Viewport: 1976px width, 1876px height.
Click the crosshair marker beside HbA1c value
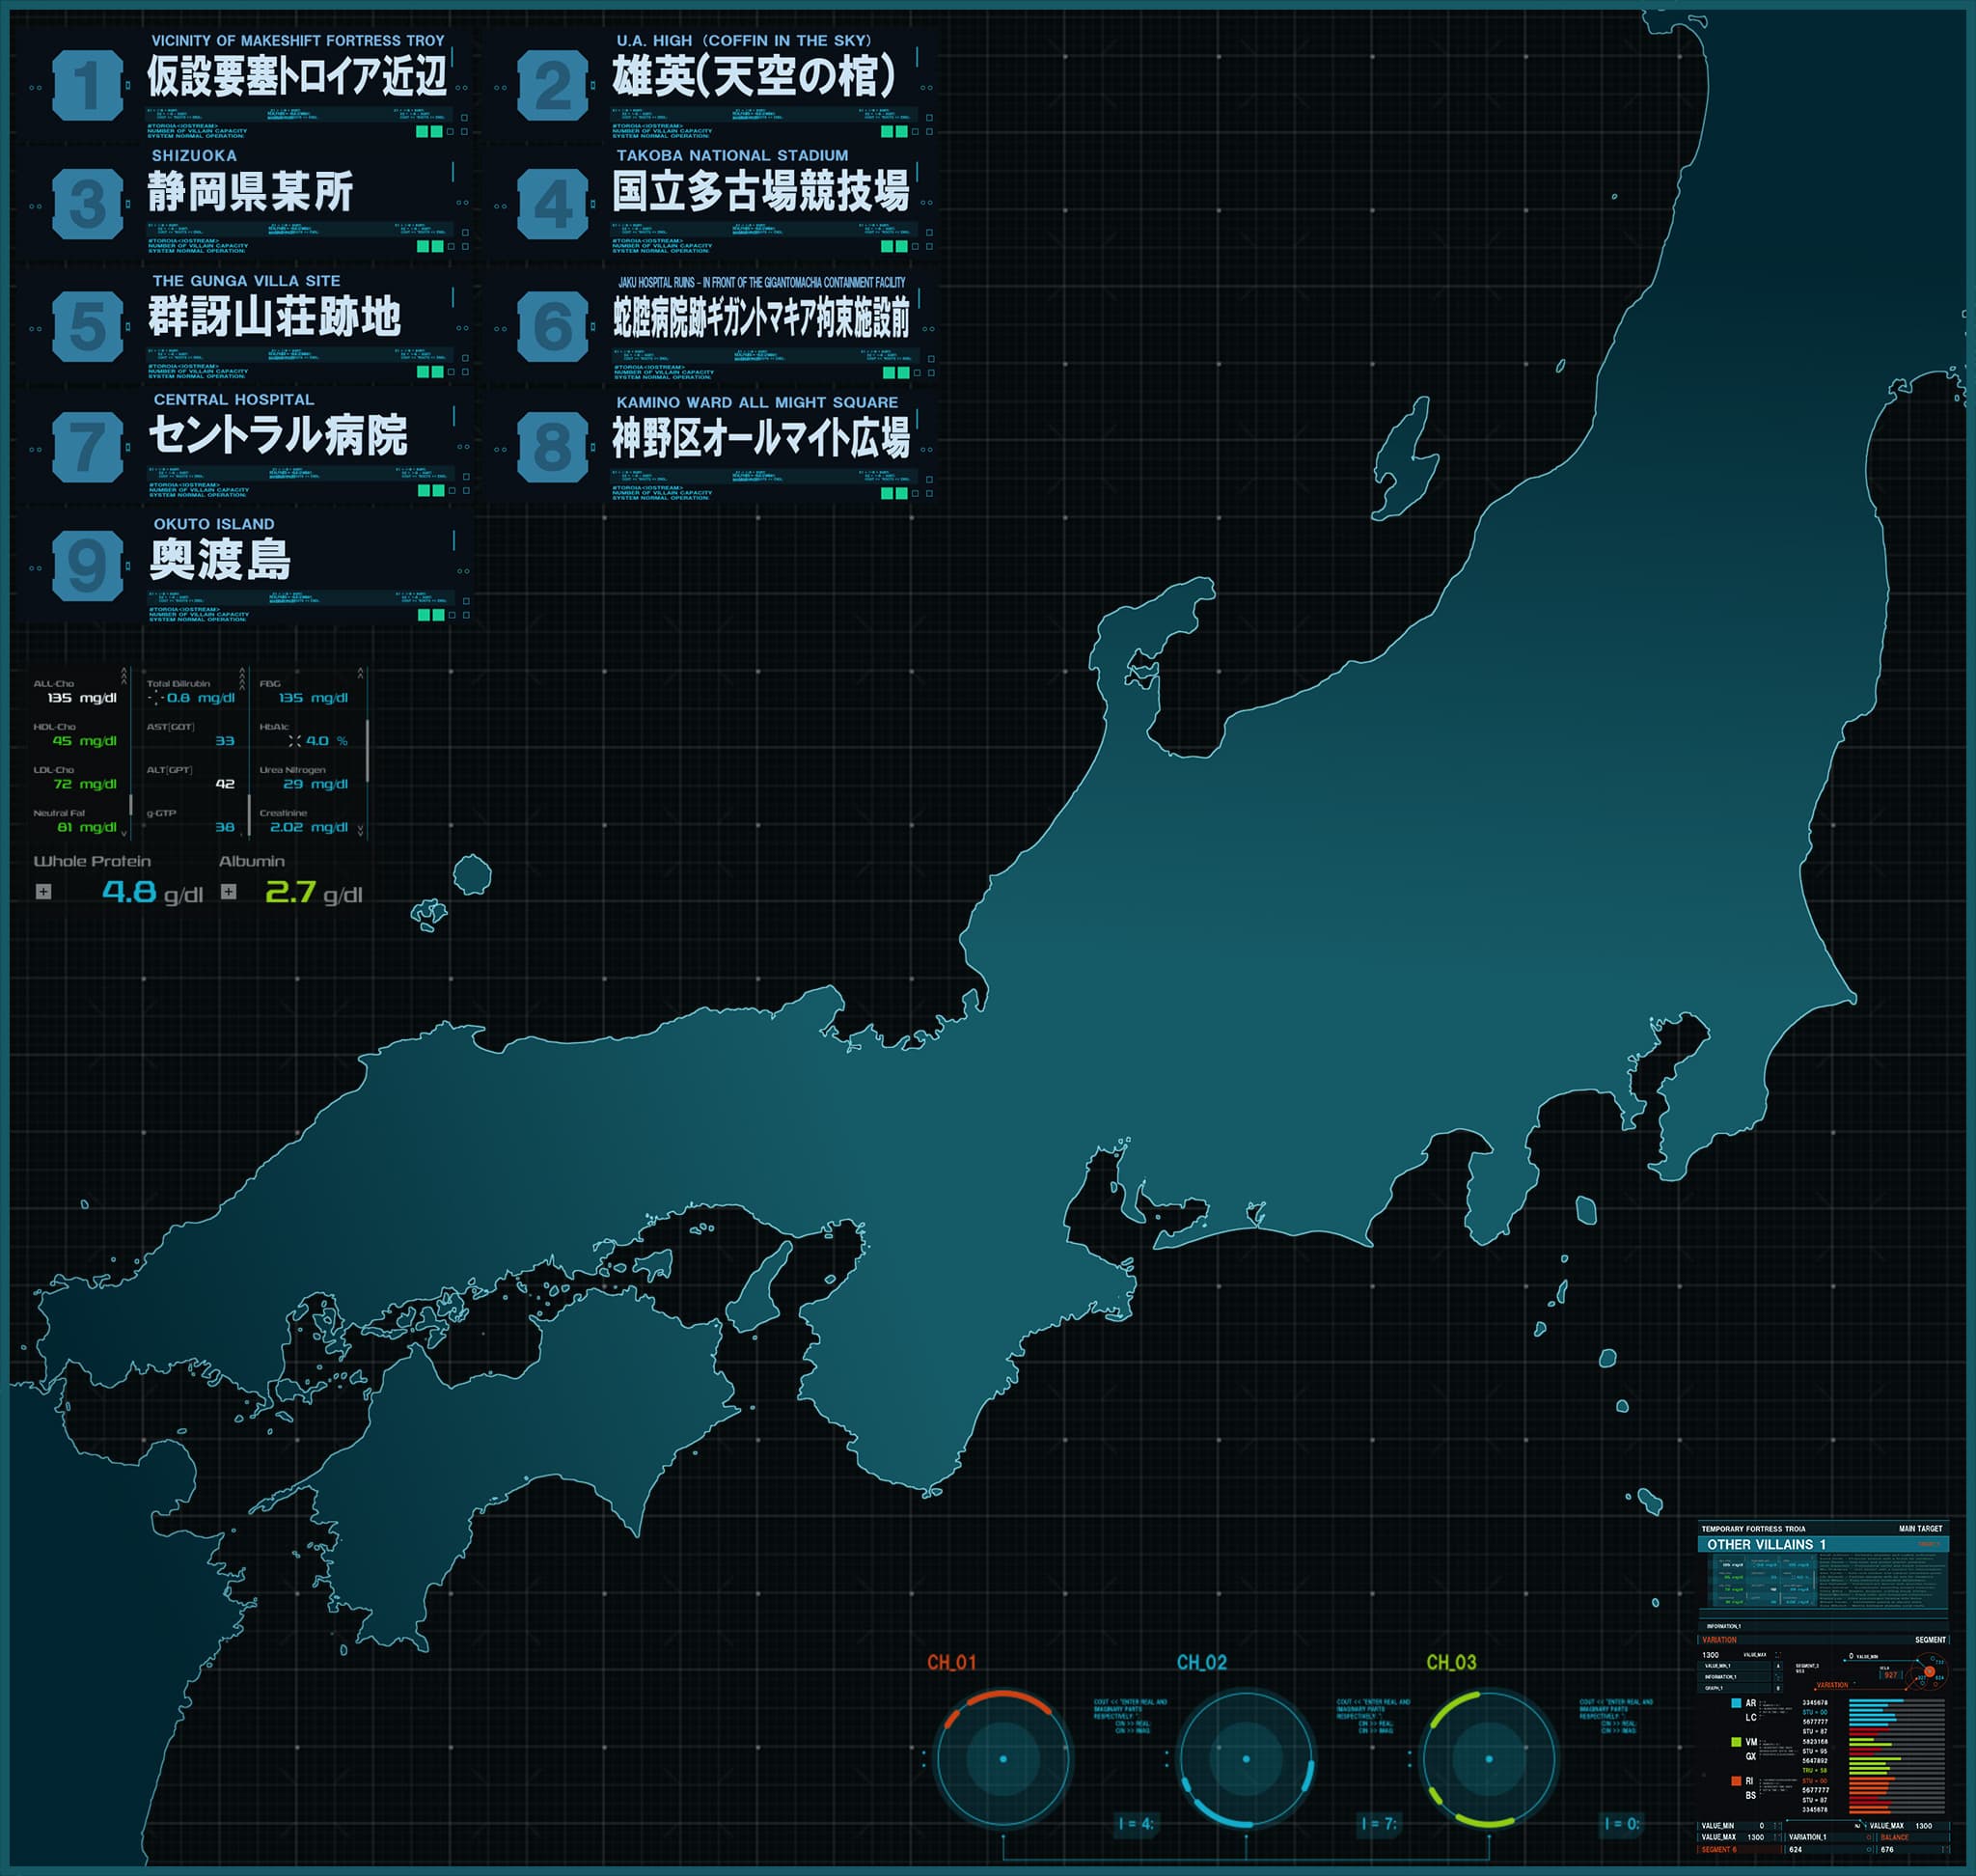[x=294, y=741]
